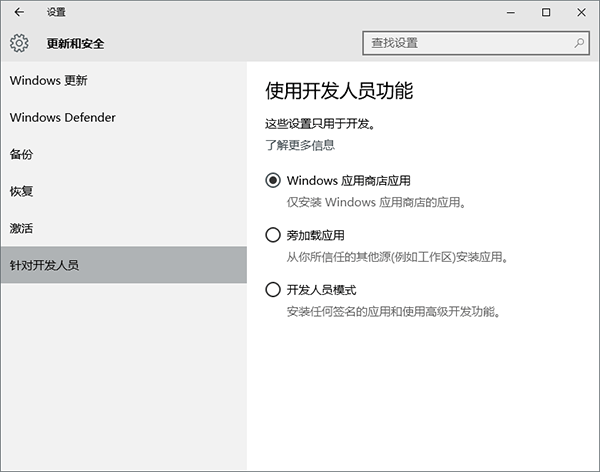Focus the 查找设置 search field
Image resolution: width=600 pixels, height=472 pixels.
[x=476, y=43]
